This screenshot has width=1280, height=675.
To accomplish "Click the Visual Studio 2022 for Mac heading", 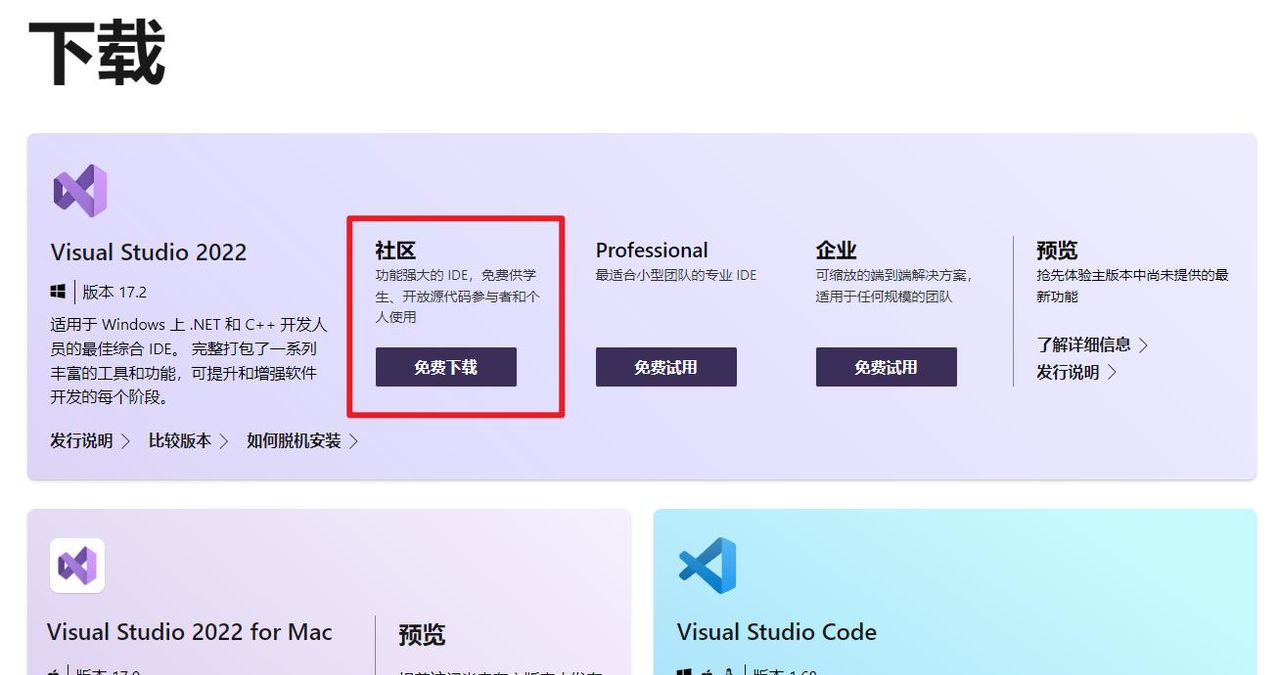I will (189, 632).
